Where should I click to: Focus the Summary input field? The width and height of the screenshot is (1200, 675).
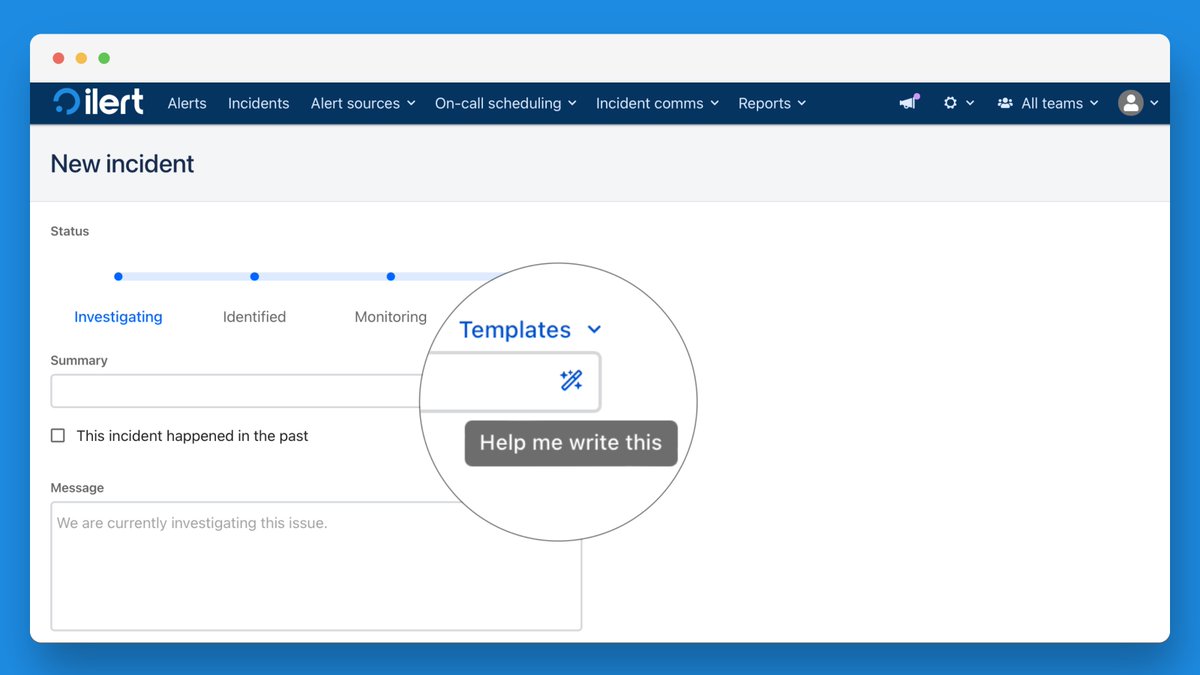coord(325,391)
